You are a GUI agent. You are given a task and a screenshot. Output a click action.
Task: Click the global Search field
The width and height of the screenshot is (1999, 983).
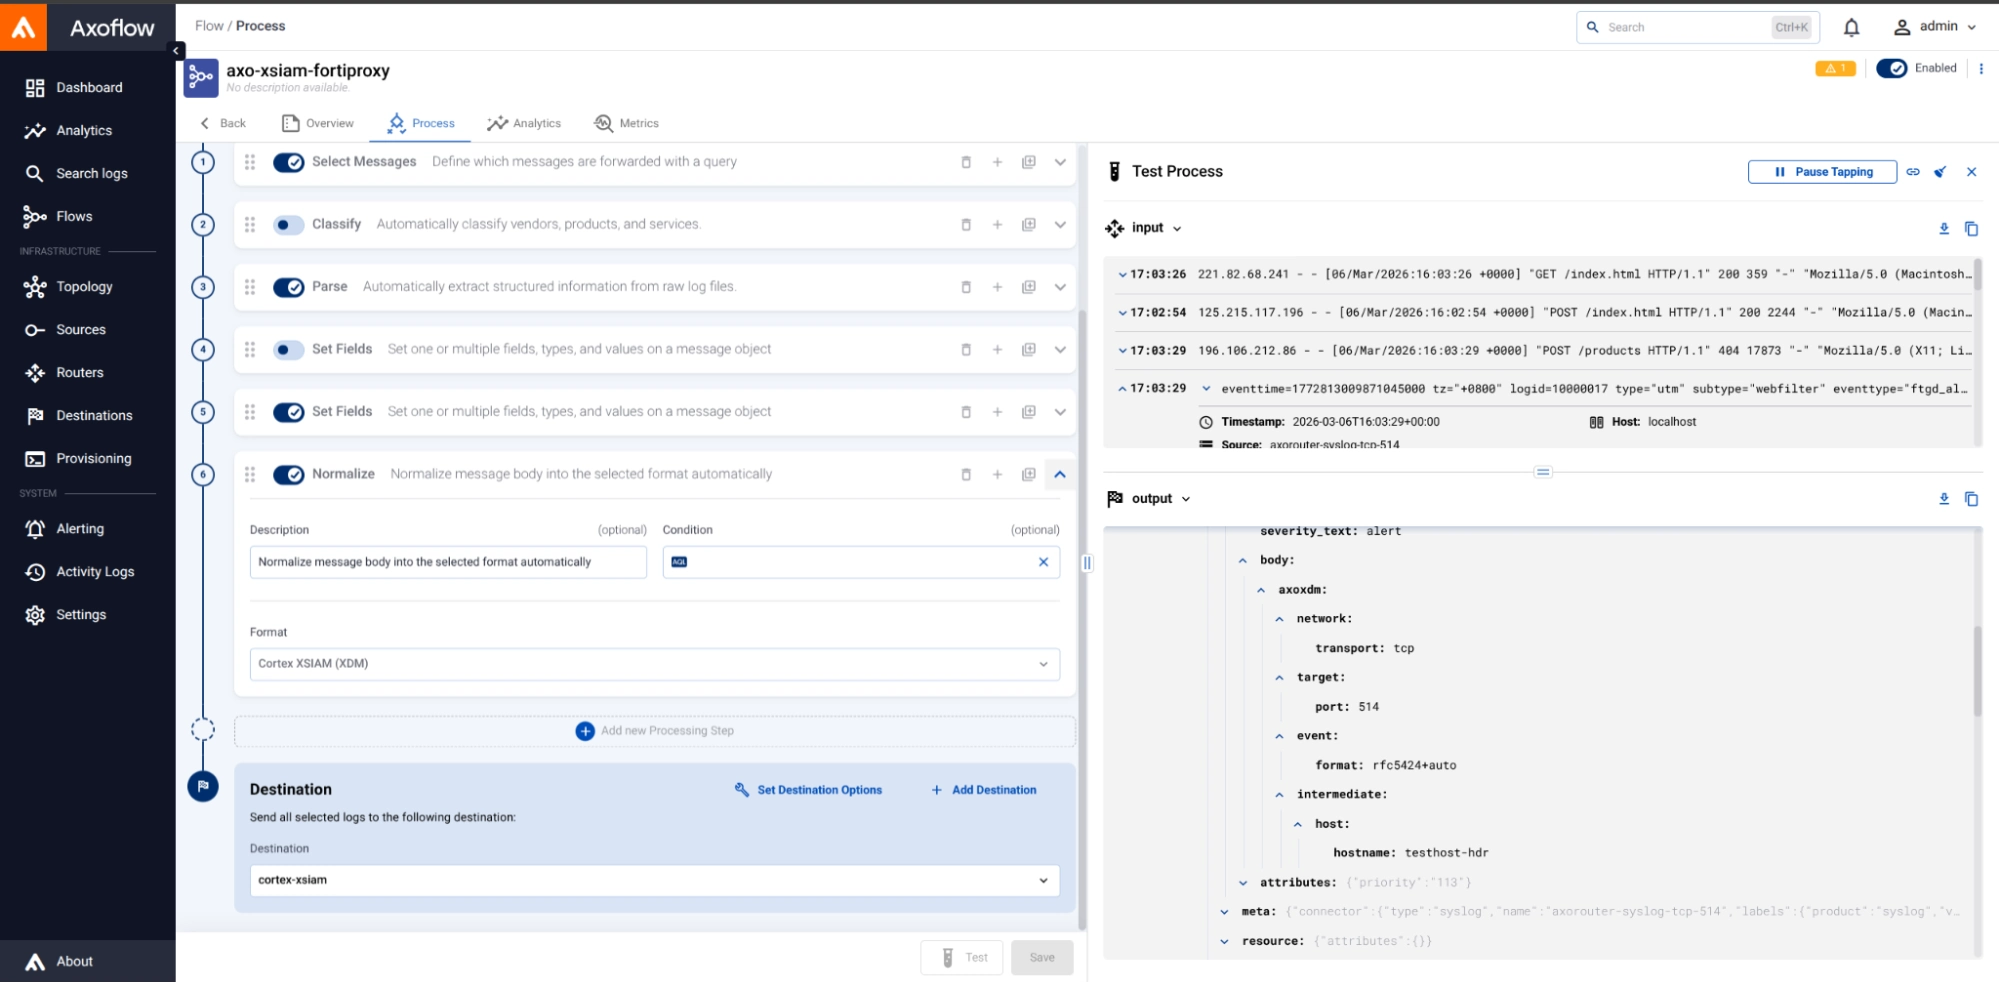[1698, 27]
